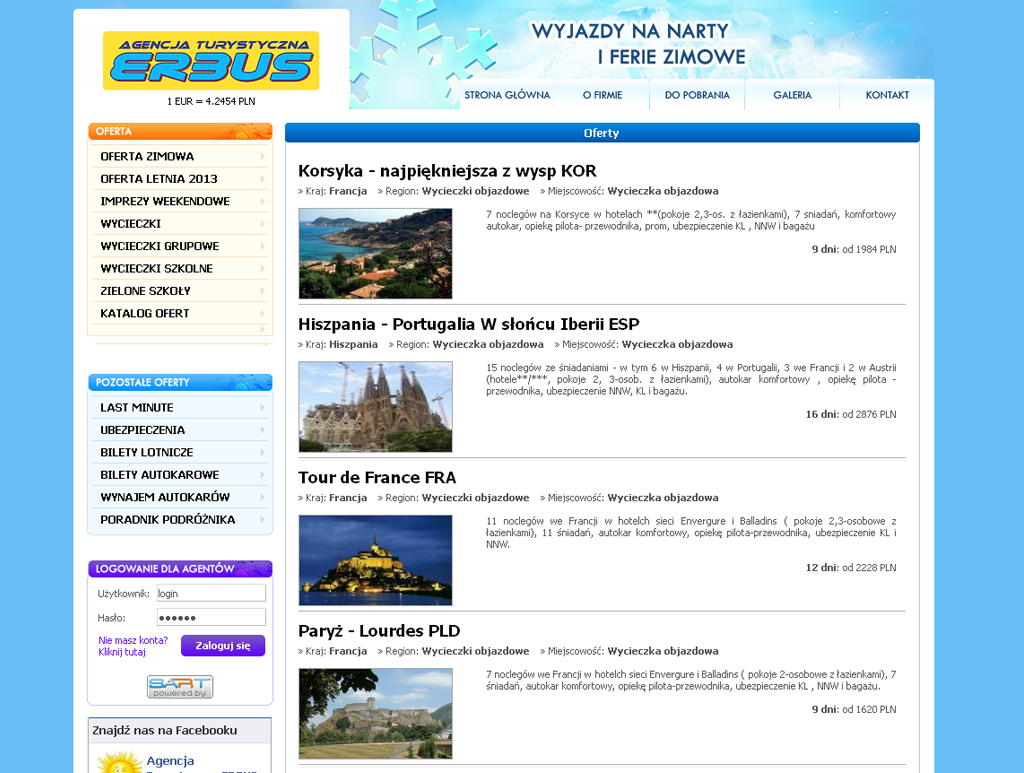The width and height of the screenshot is (1024, 773).
Task: Click the Mont Saint-Michel night photo
Action: (375, 560)
